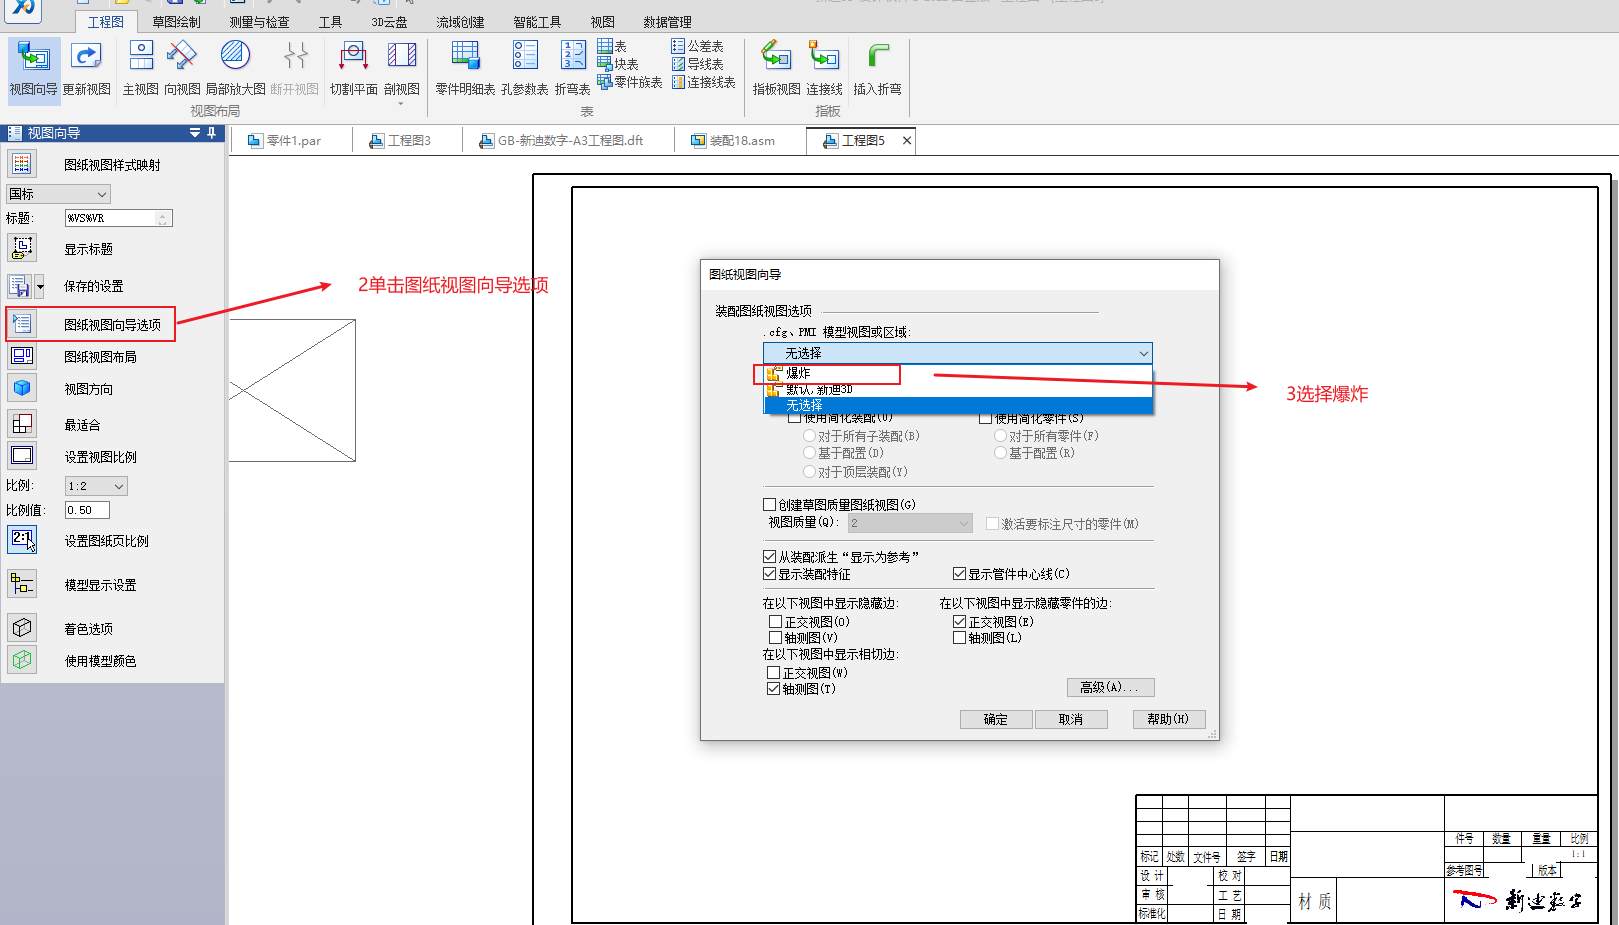Click the 图纸视图布局 layout icon
Screen dimensions: 1619x925
(x=22, y=356)
